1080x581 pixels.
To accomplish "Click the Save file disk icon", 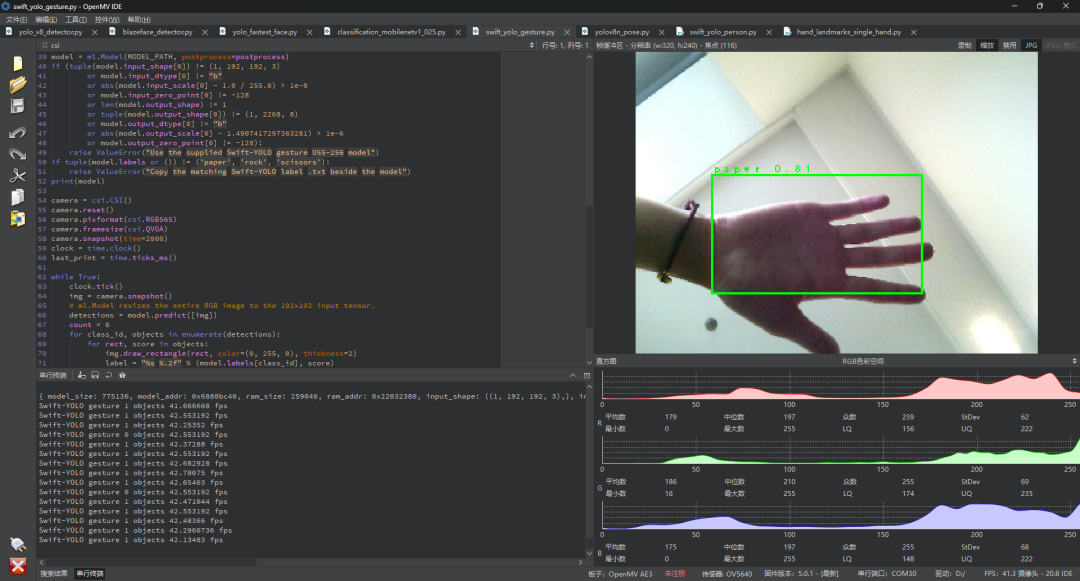I will coord(18,106).
